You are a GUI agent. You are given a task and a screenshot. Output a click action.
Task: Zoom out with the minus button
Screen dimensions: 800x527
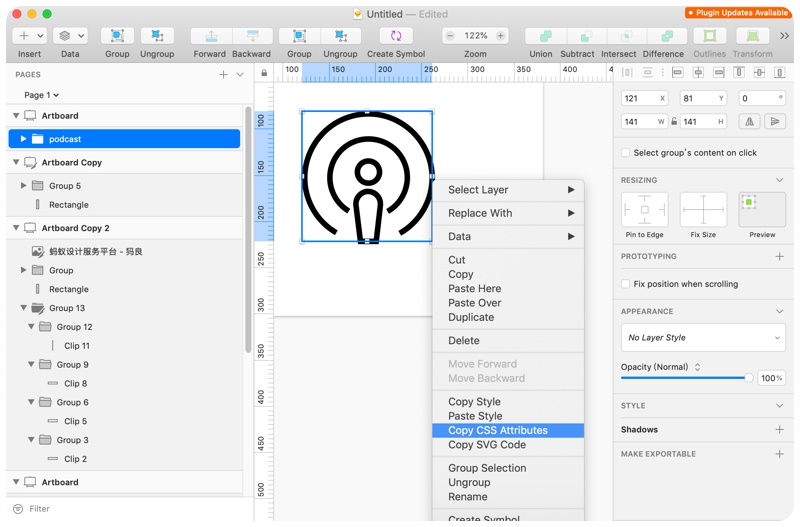[x=450, y=36]
